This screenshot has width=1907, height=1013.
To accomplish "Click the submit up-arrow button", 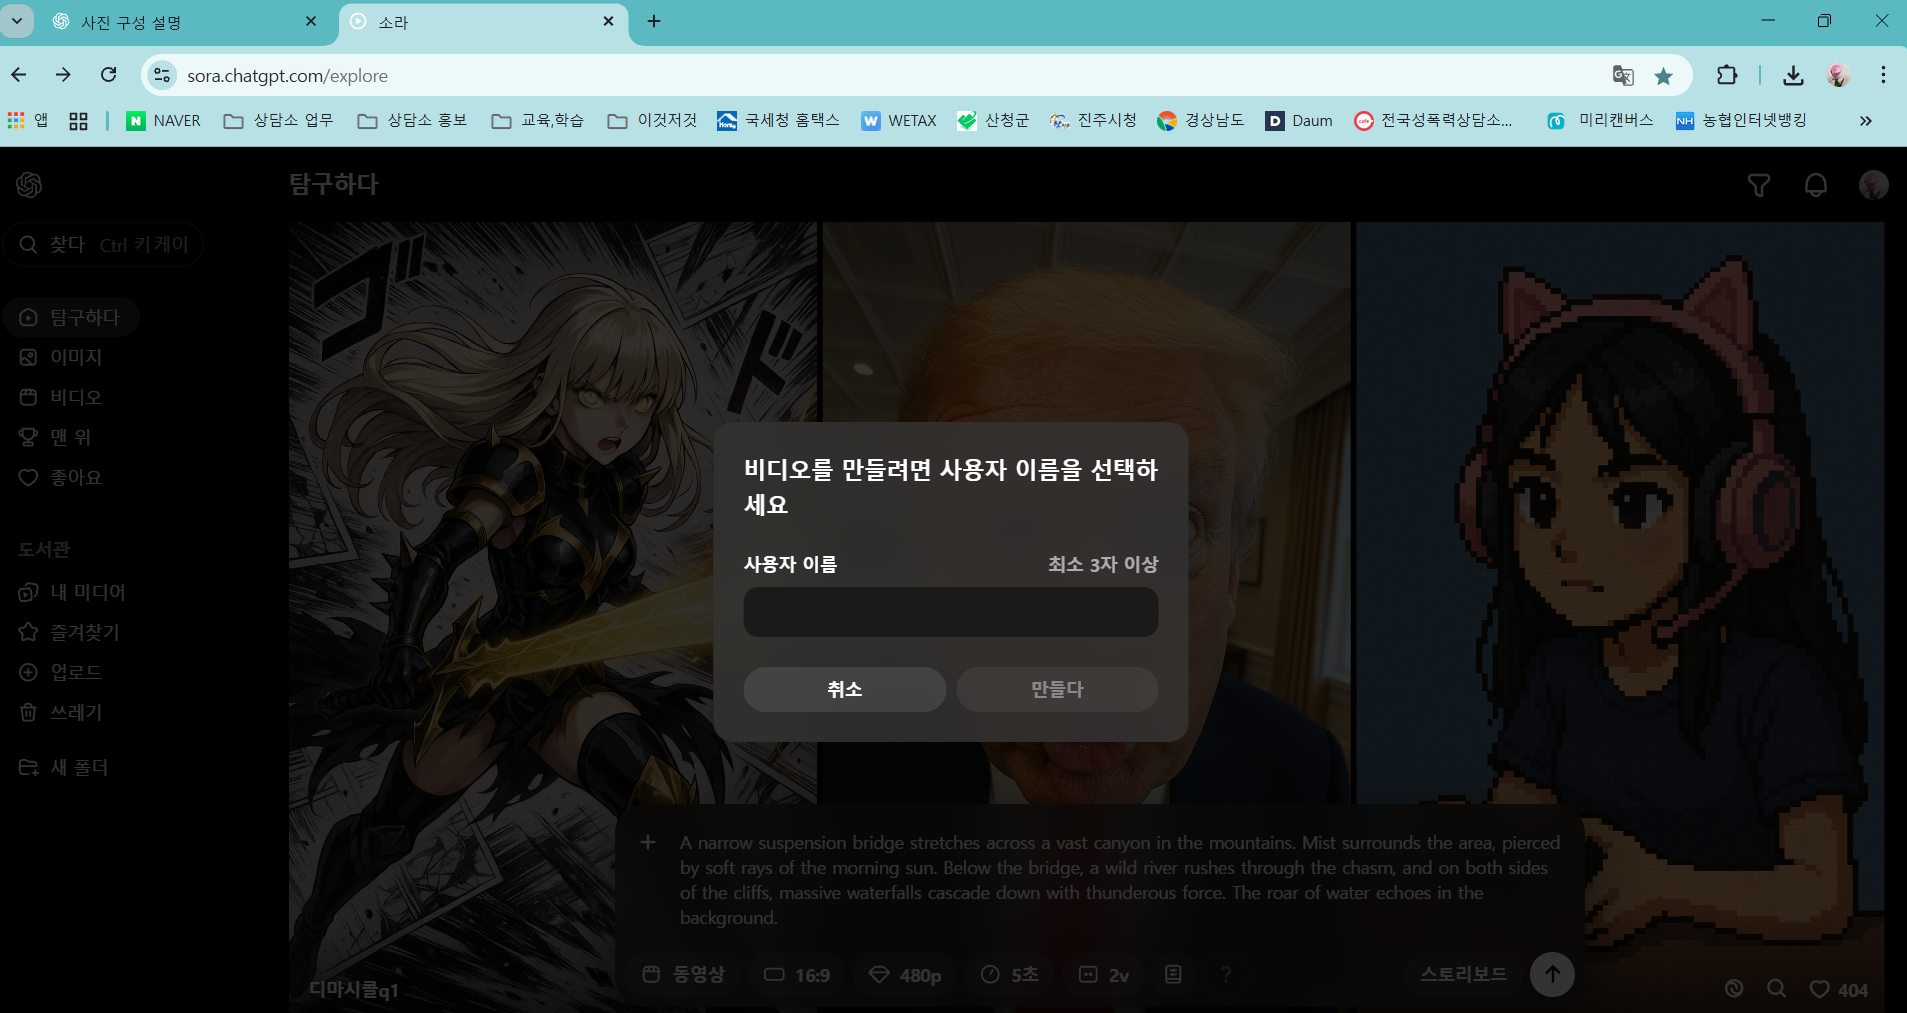I will click(x=1552, y=974).
